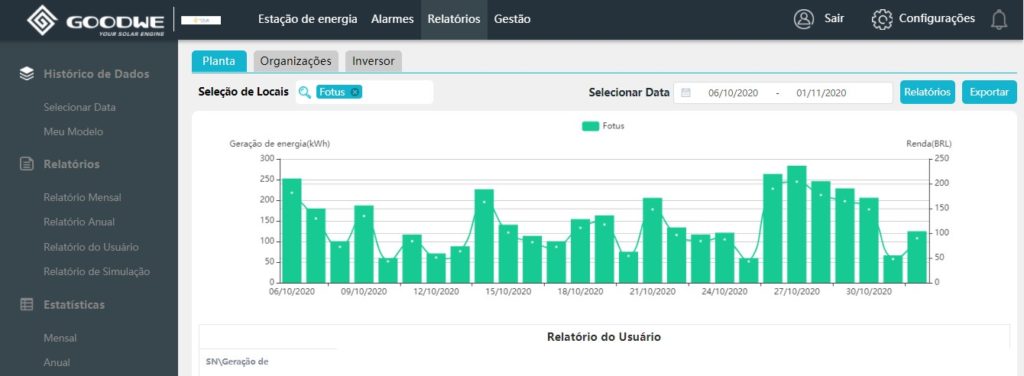Click the GoodWe logo
1024x376 pixels.
pos(95,20)
